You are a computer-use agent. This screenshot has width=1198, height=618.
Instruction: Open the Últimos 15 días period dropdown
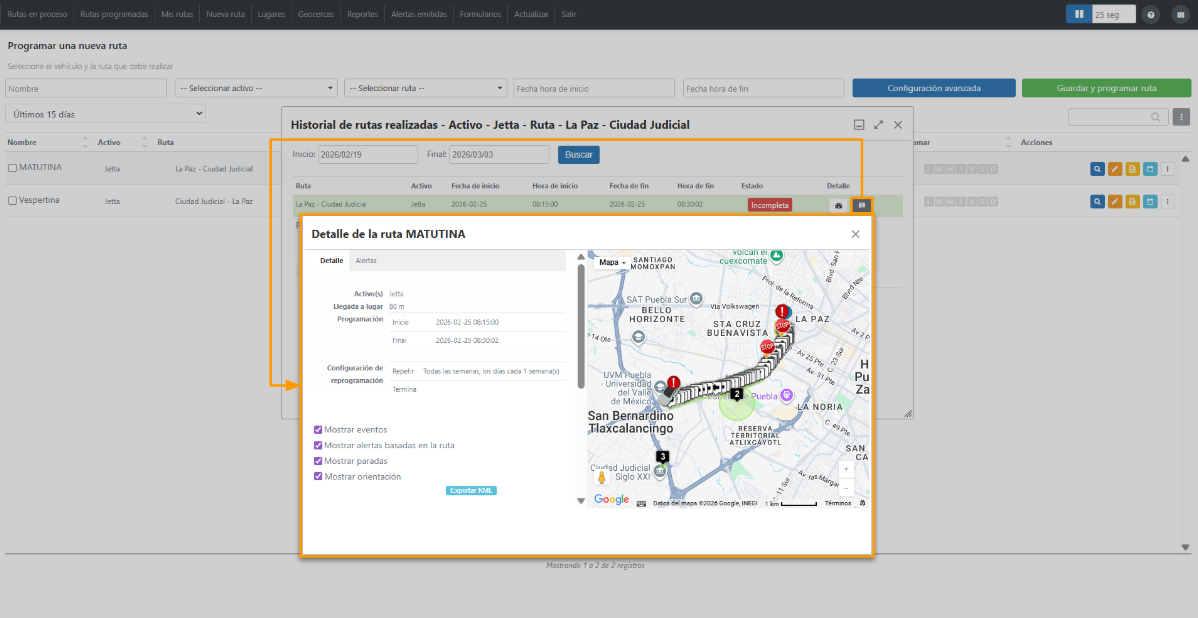click(x=105, y=114)
